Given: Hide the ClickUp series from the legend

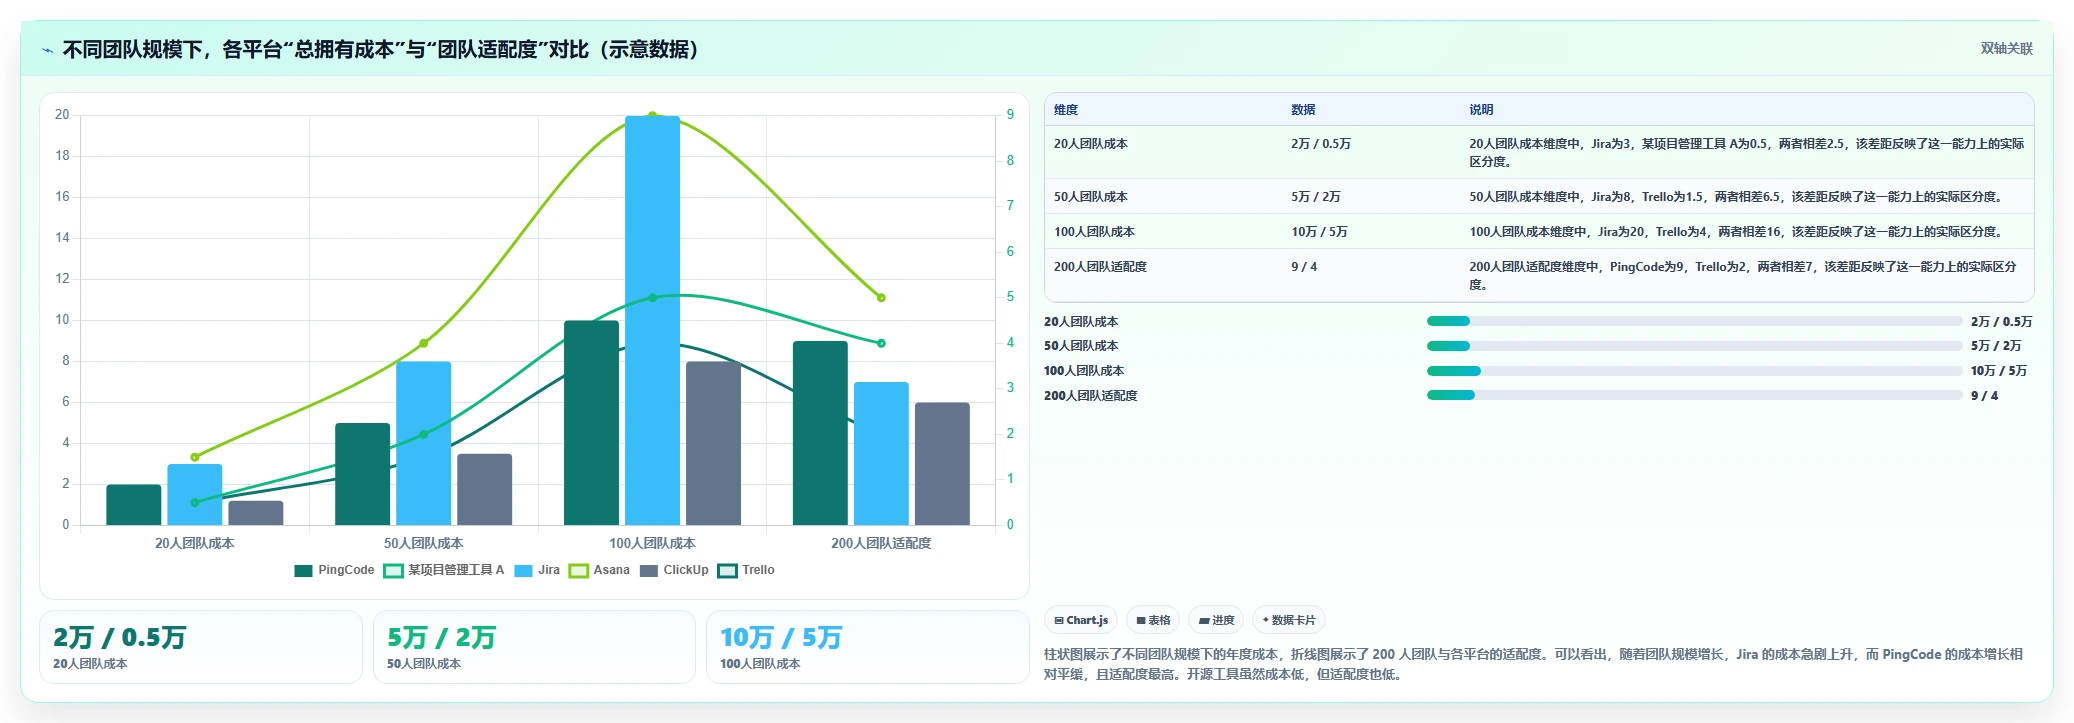Looking at the screenshot, I should point(674,570).
